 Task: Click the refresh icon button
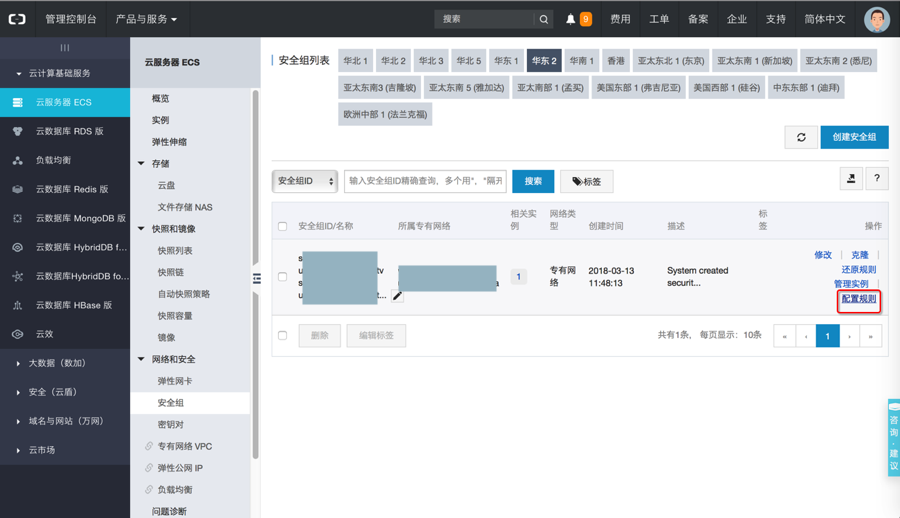click(801, 137)
